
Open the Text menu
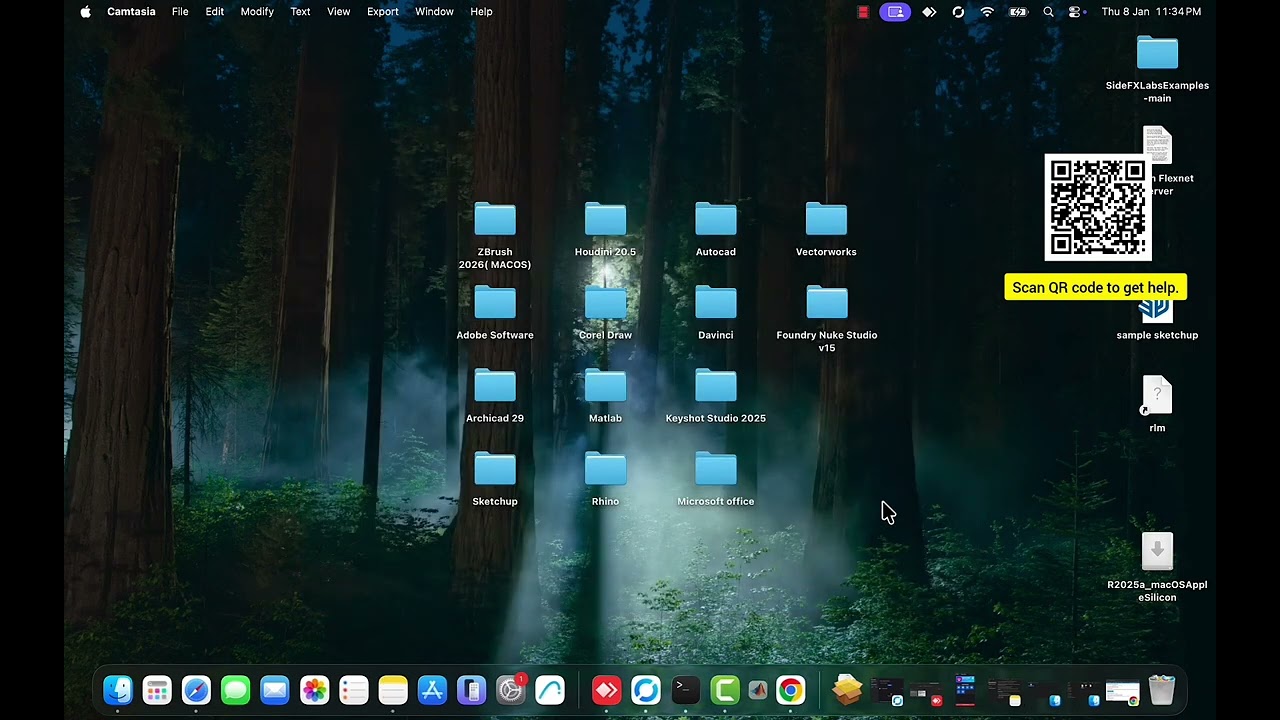point(300,12)
